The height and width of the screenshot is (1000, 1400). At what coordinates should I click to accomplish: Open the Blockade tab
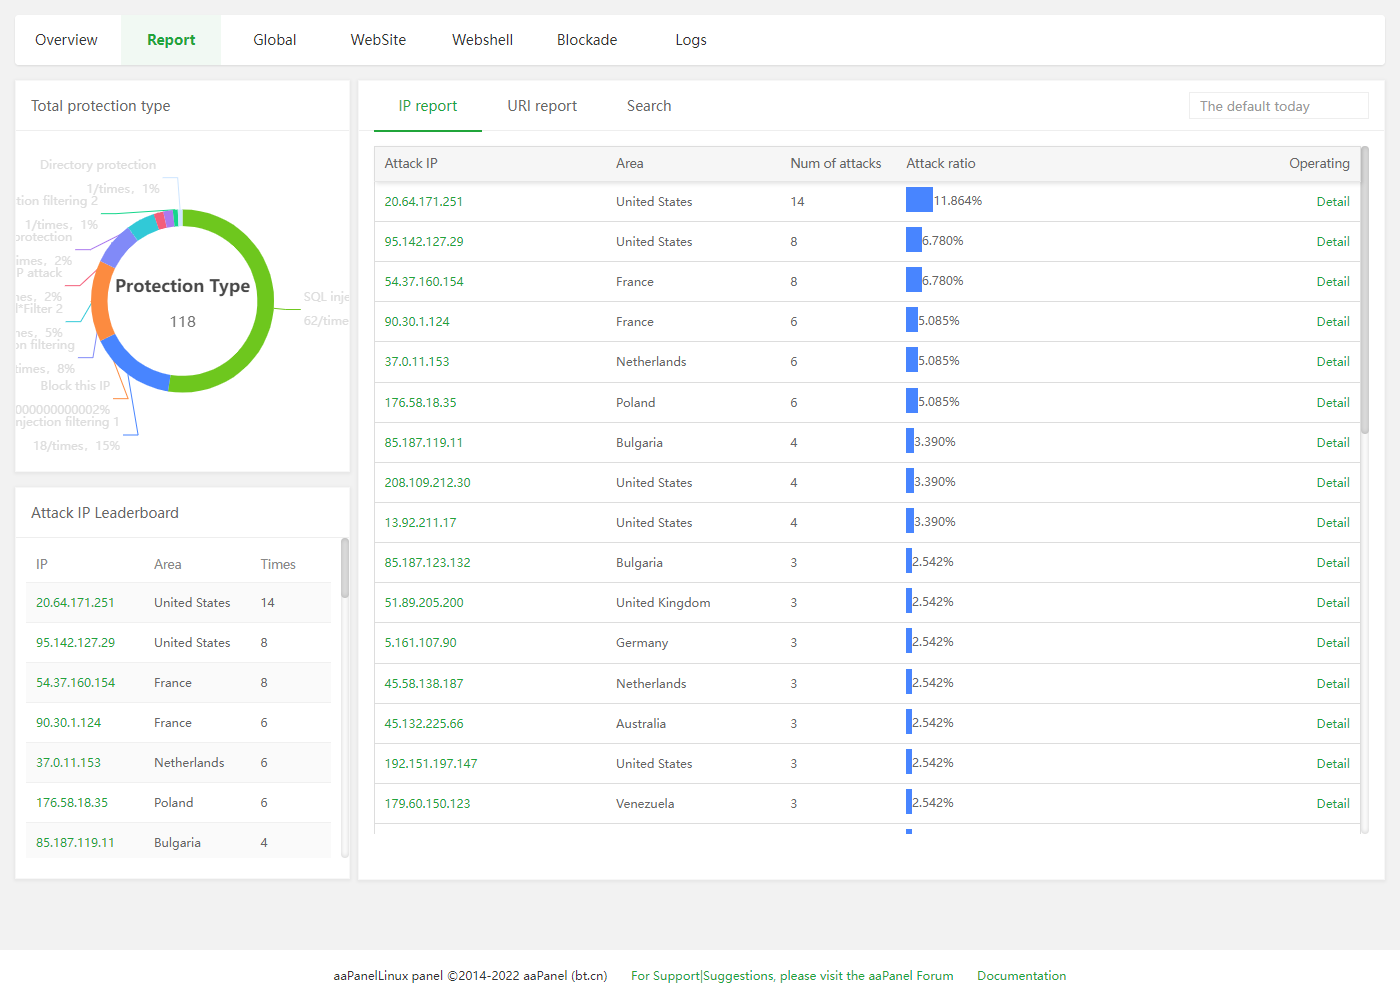[586, 40]
